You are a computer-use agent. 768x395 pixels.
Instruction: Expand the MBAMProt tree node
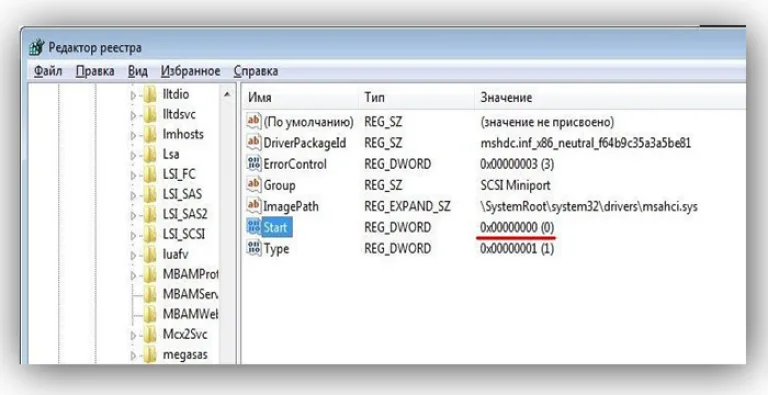(133, 275)
